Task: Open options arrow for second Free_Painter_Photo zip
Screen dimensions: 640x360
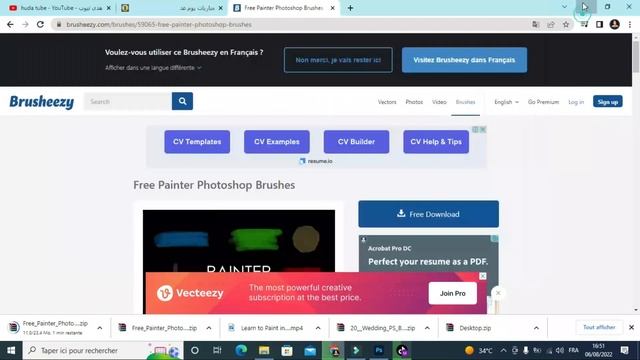Action: 209,328
